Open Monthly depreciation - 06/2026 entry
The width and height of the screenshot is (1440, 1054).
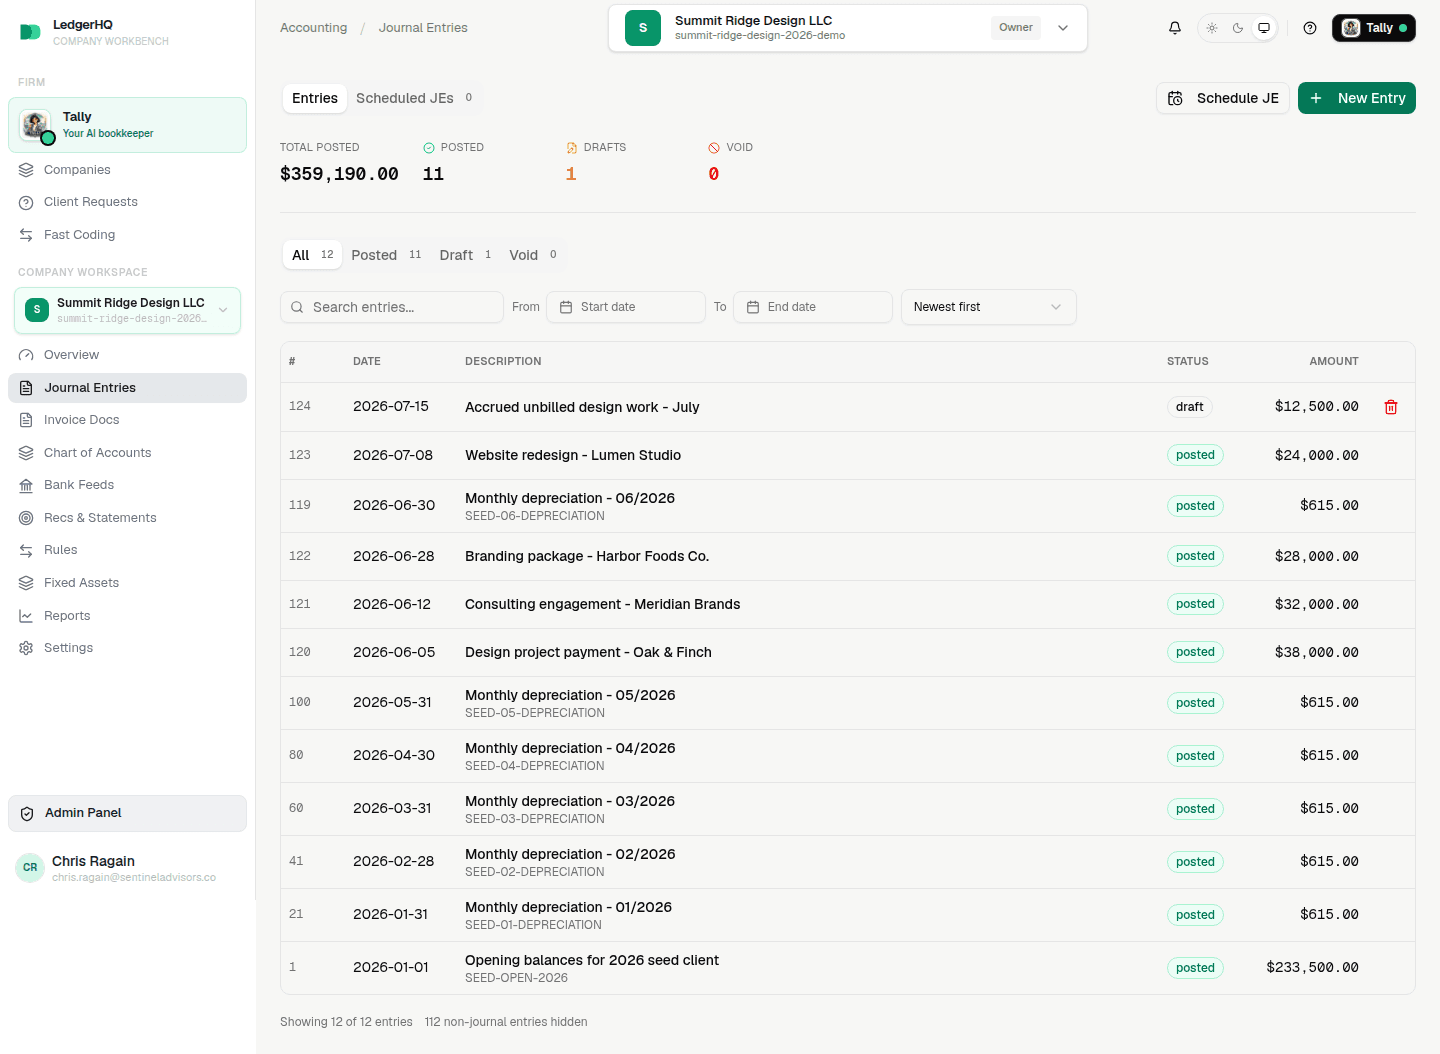click(848, 506)
